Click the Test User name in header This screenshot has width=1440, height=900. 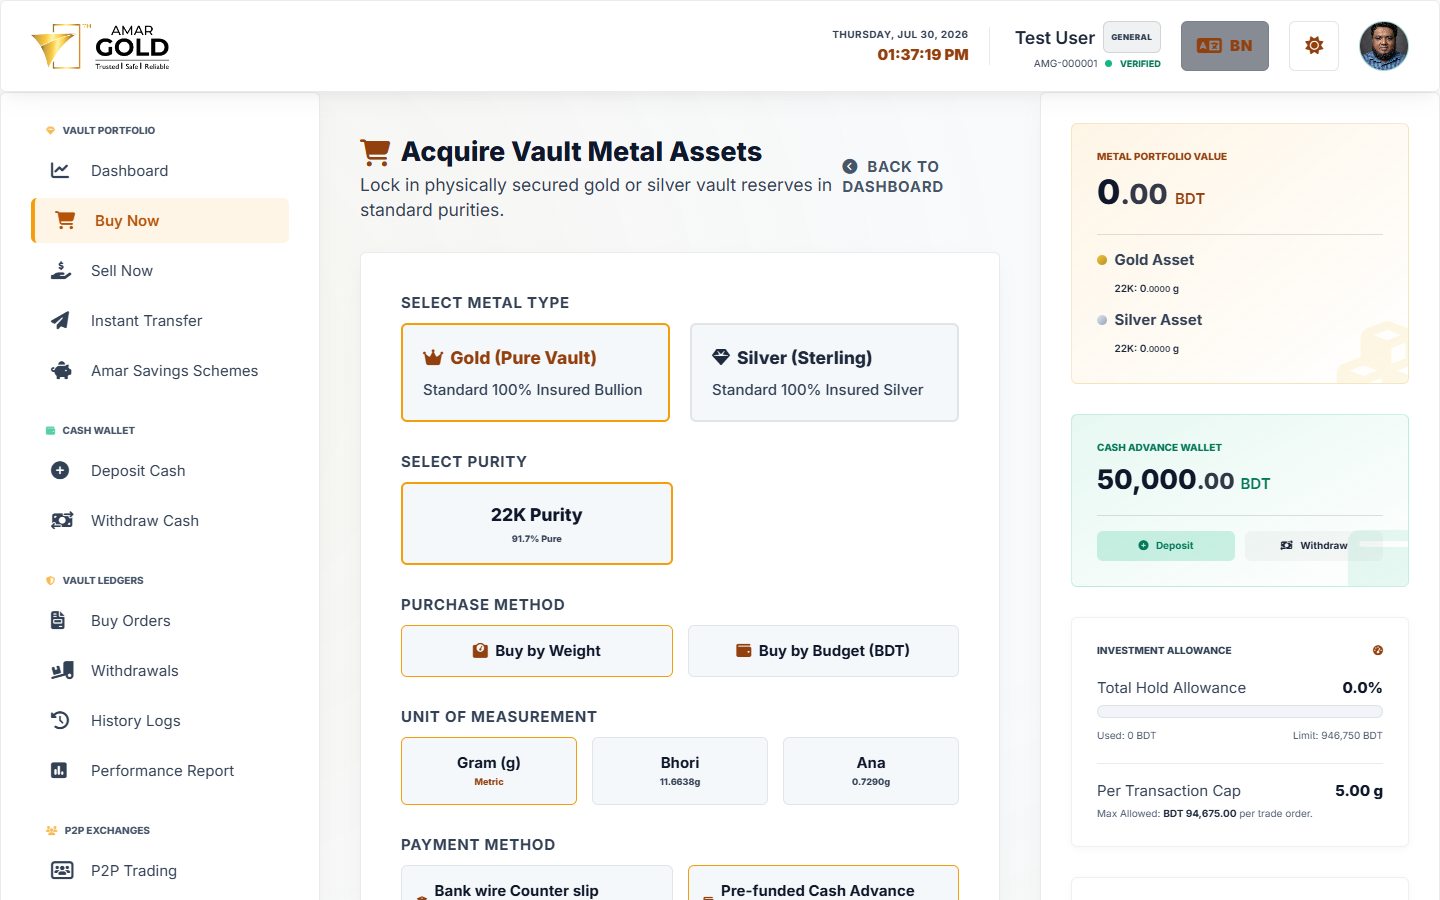coord(1055,38)
